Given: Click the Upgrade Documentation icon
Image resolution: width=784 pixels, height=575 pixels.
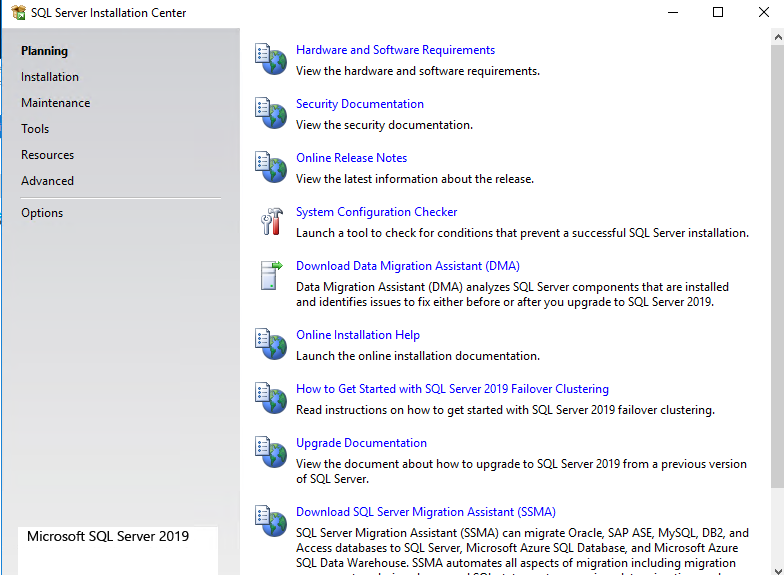Looking at the screenshot, I should [x=271, y=452].
